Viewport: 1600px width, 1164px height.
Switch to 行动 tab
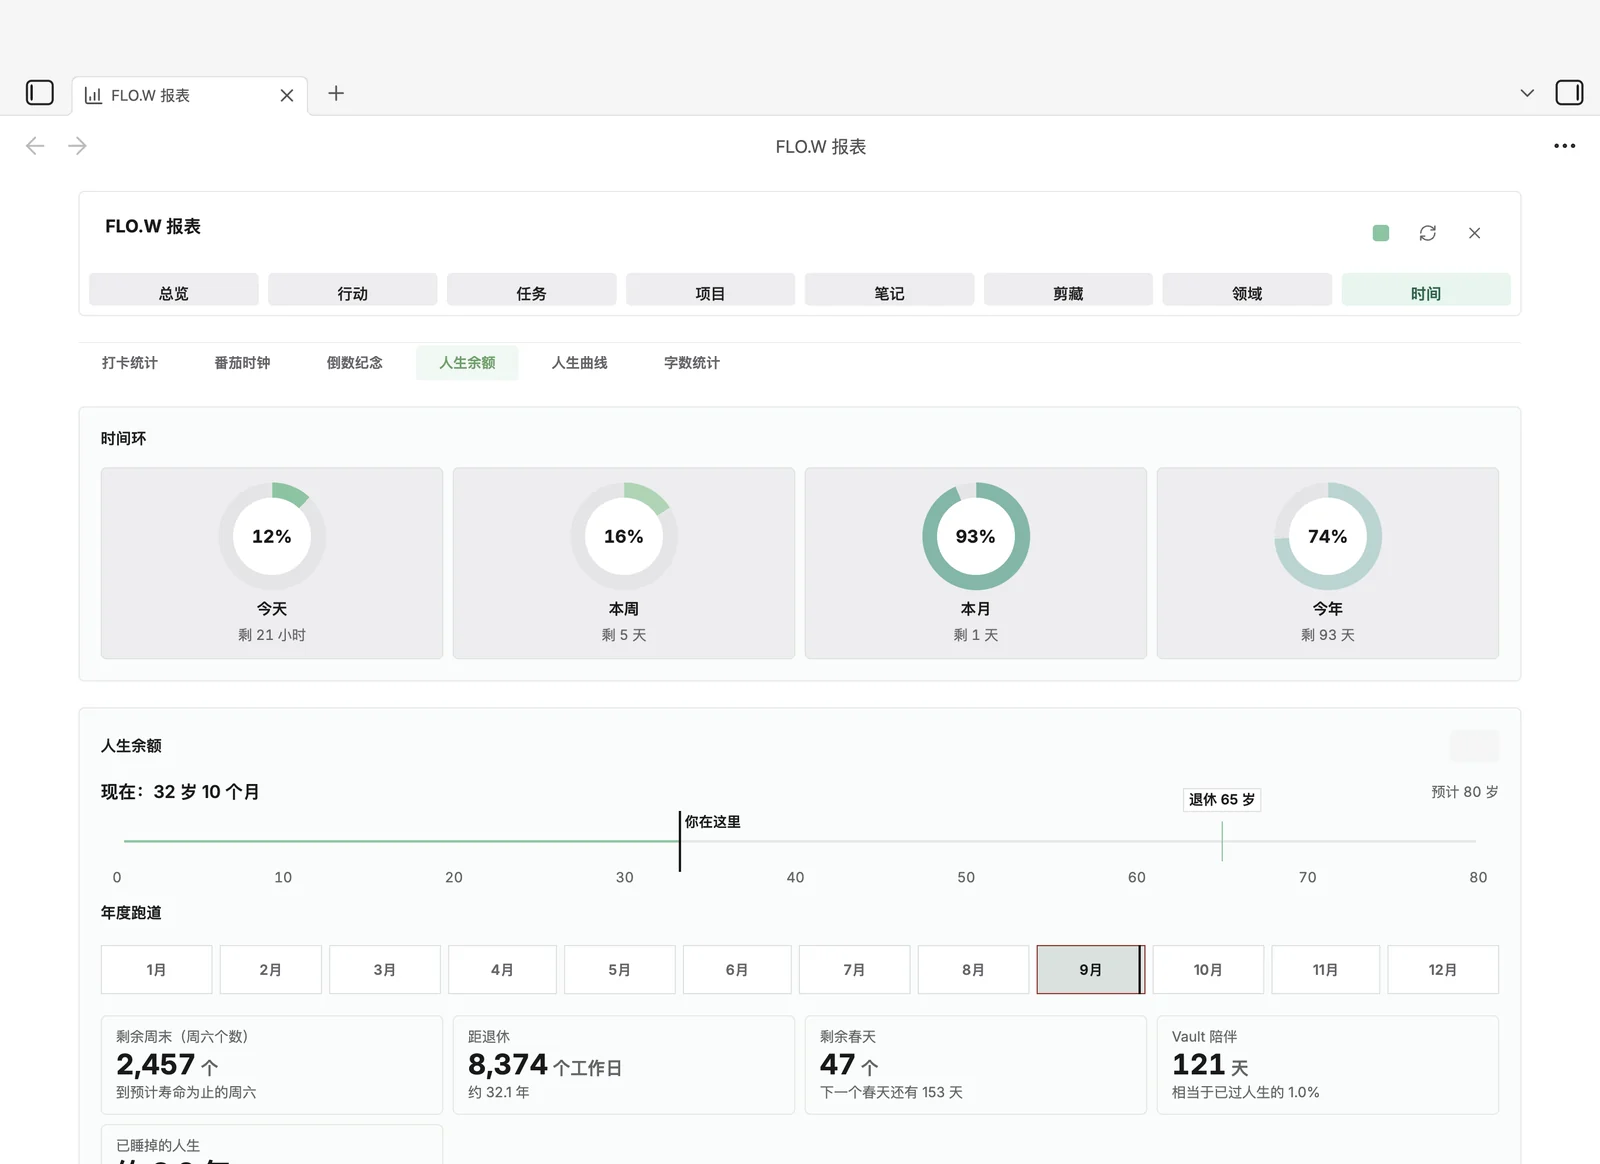point(353,289)
